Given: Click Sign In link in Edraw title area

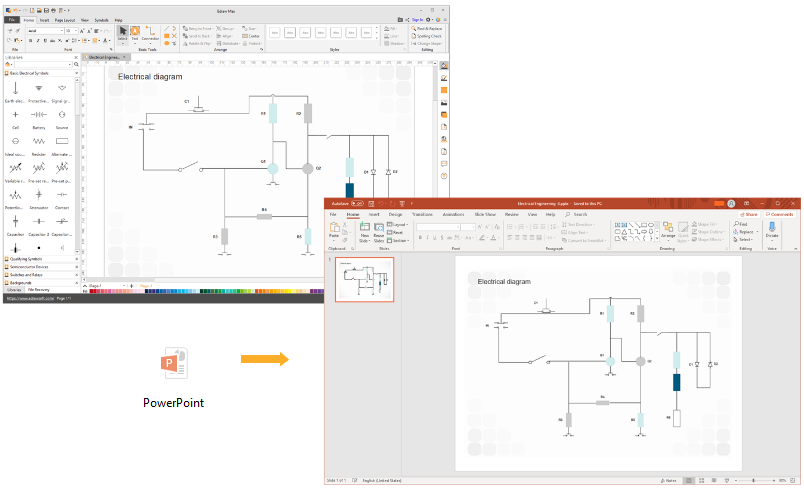Looking at the screenshot, I should 417,20.
